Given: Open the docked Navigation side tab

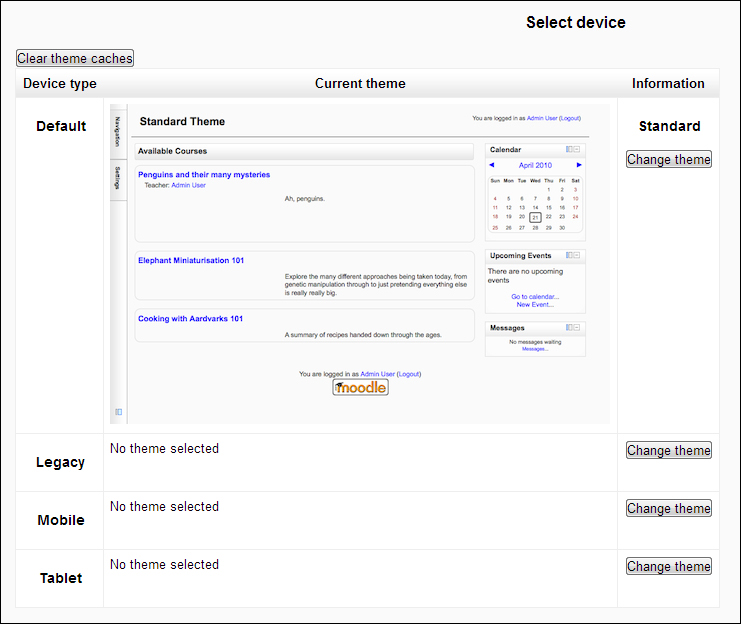Looking at the screenshot, I should coord(118,131).
